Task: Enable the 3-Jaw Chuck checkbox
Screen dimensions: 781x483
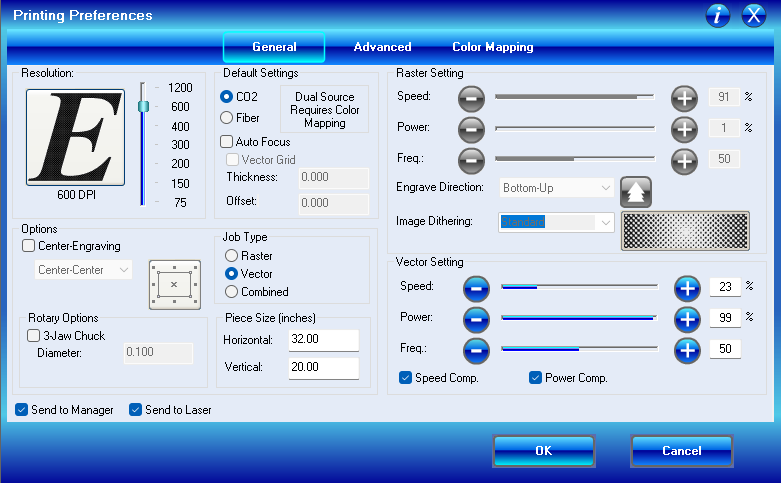Action: pos(33,336)
